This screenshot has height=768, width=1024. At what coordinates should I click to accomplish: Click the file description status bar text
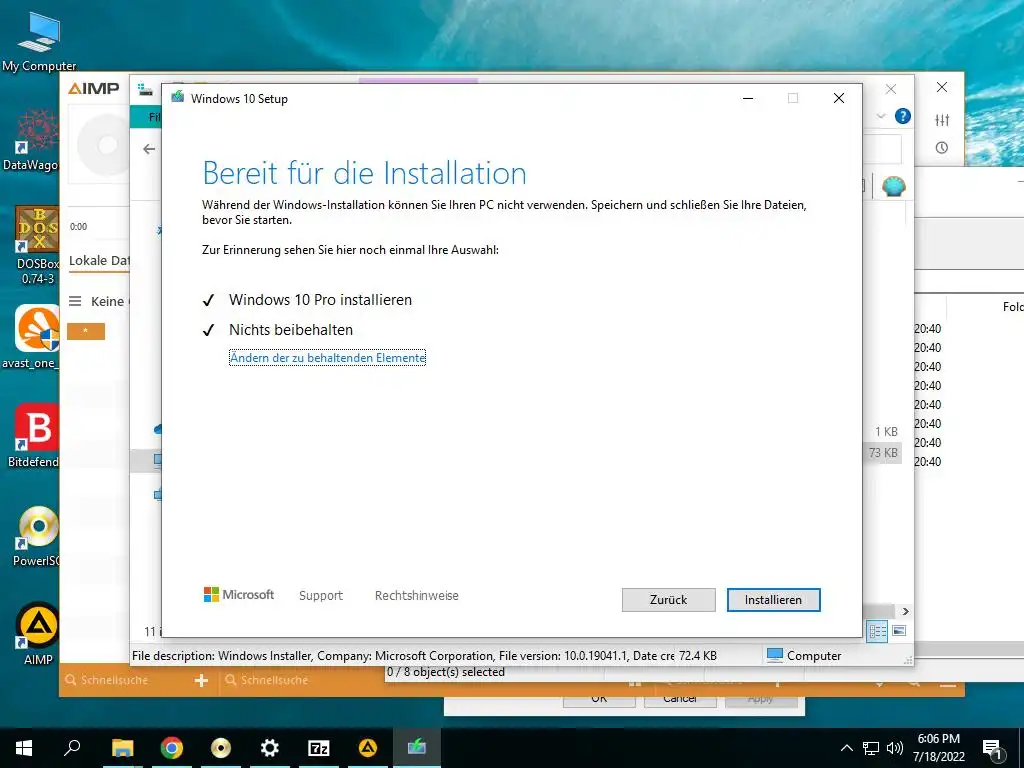pos(403,656)
